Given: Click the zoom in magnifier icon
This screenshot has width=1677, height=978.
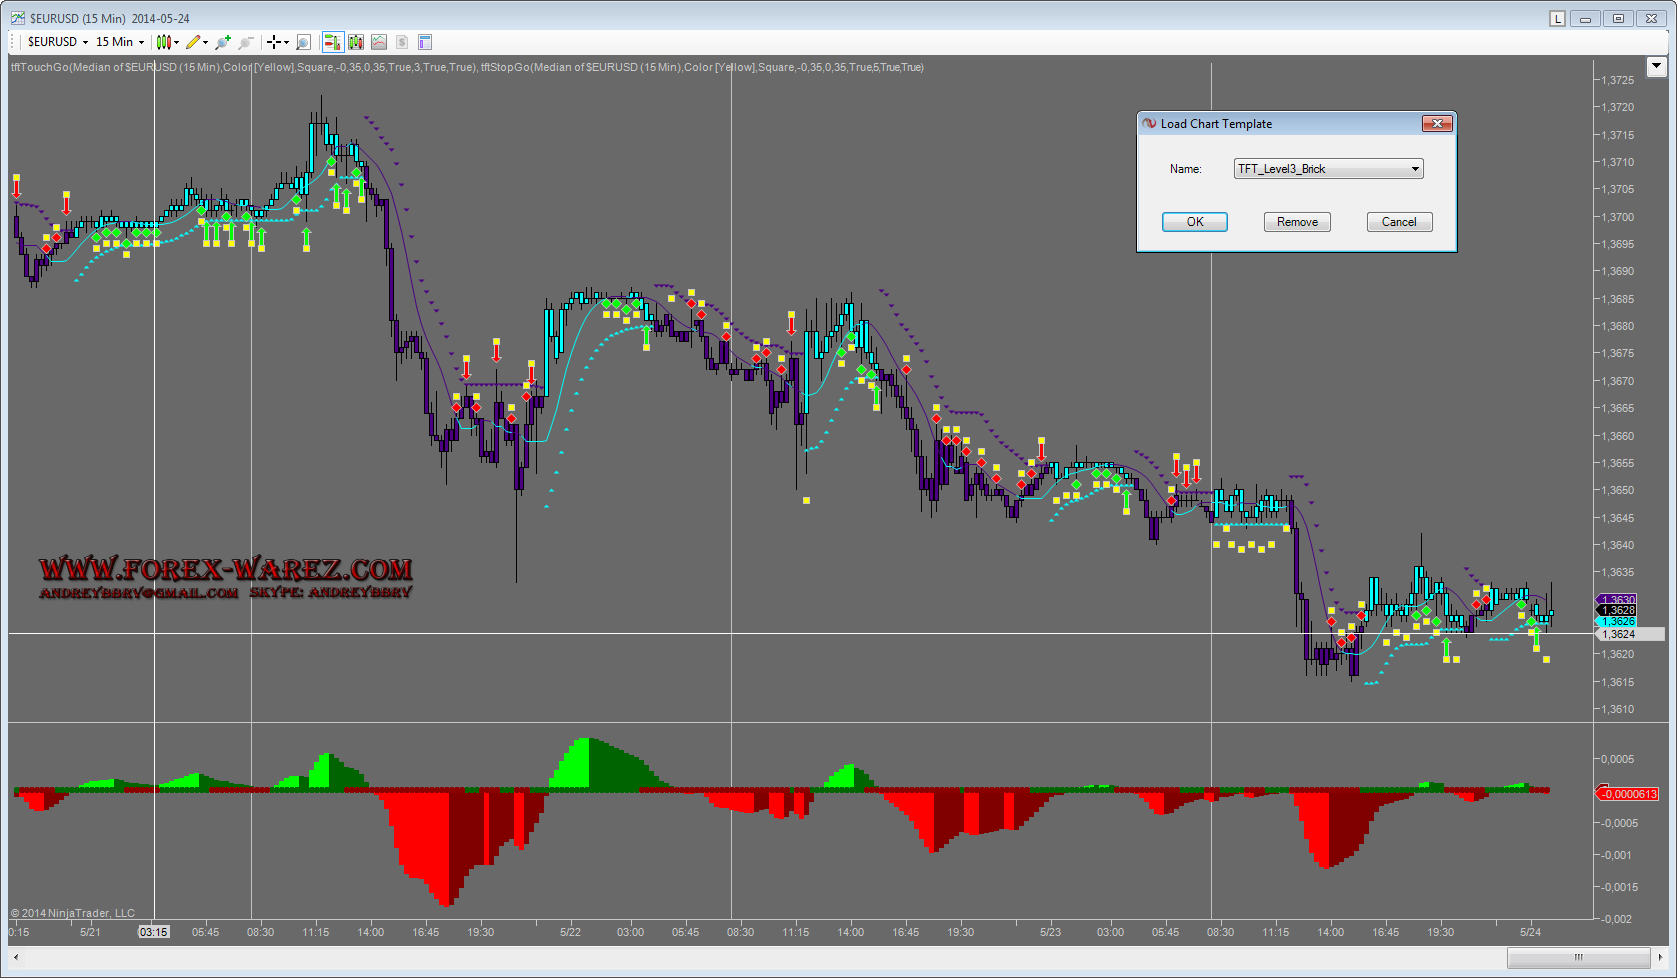Looking at the screenshot, I should click(x=223, y=42).
